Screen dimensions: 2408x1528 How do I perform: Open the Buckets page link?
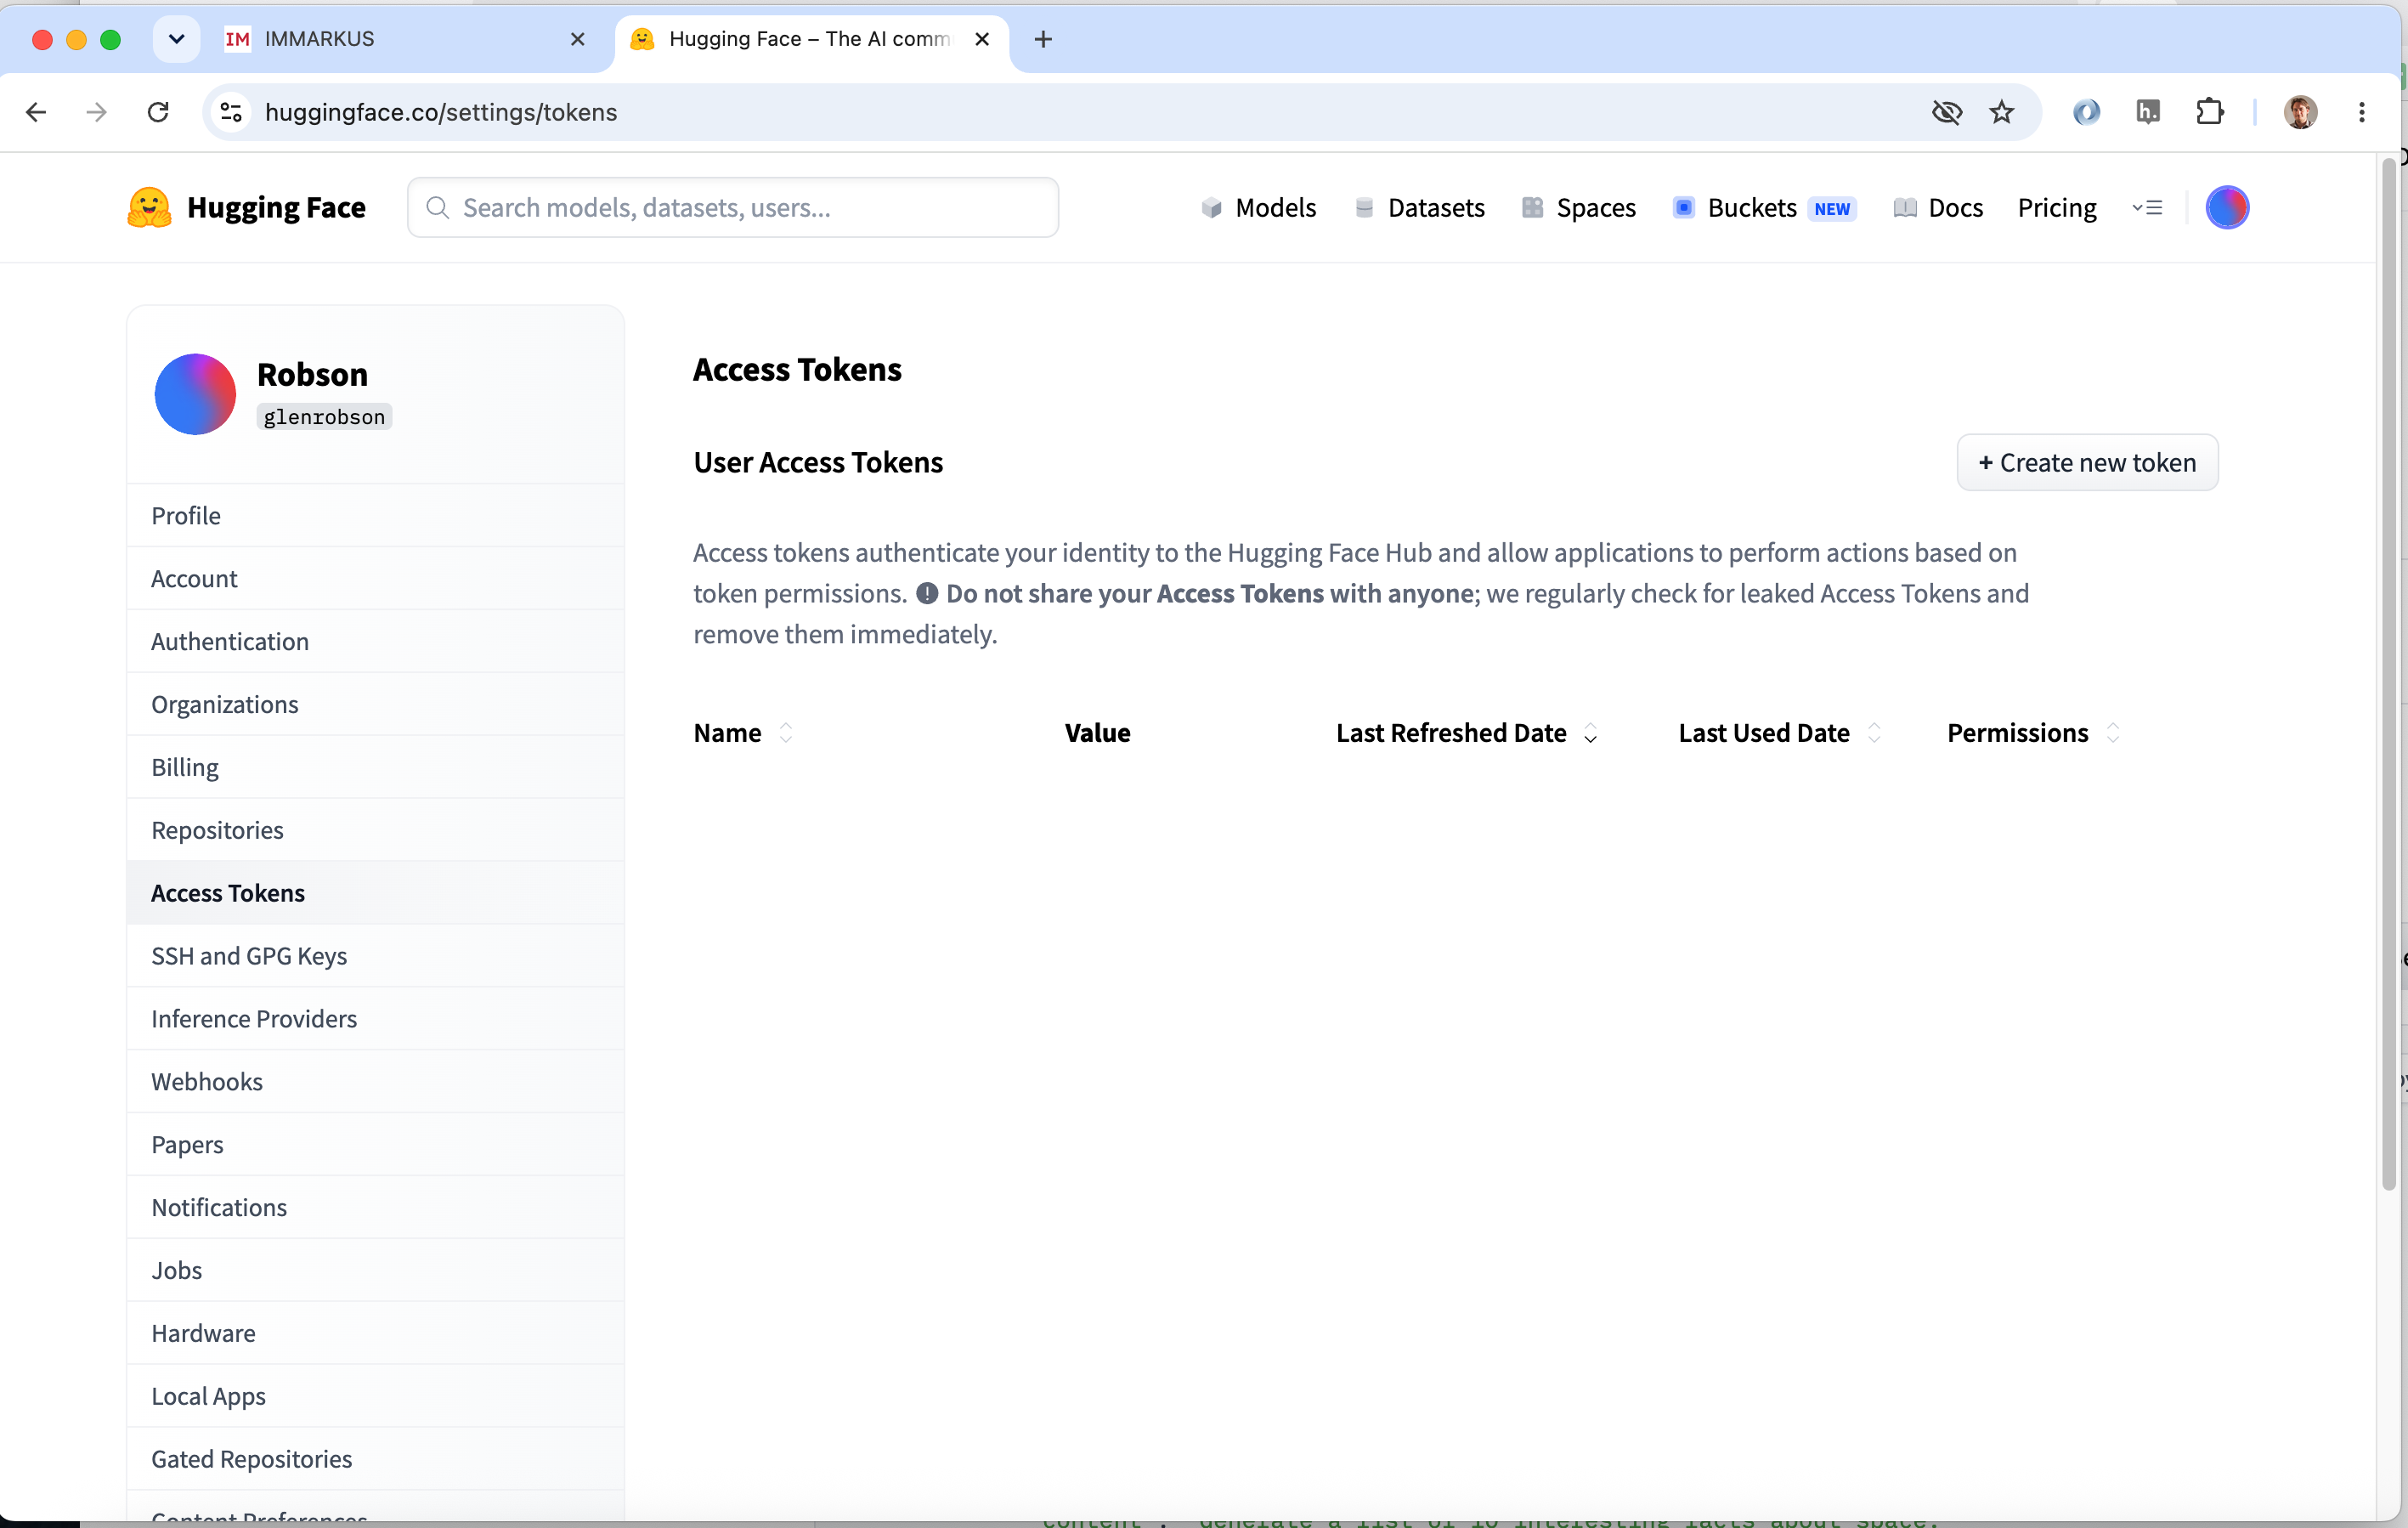pos(1752,208)
